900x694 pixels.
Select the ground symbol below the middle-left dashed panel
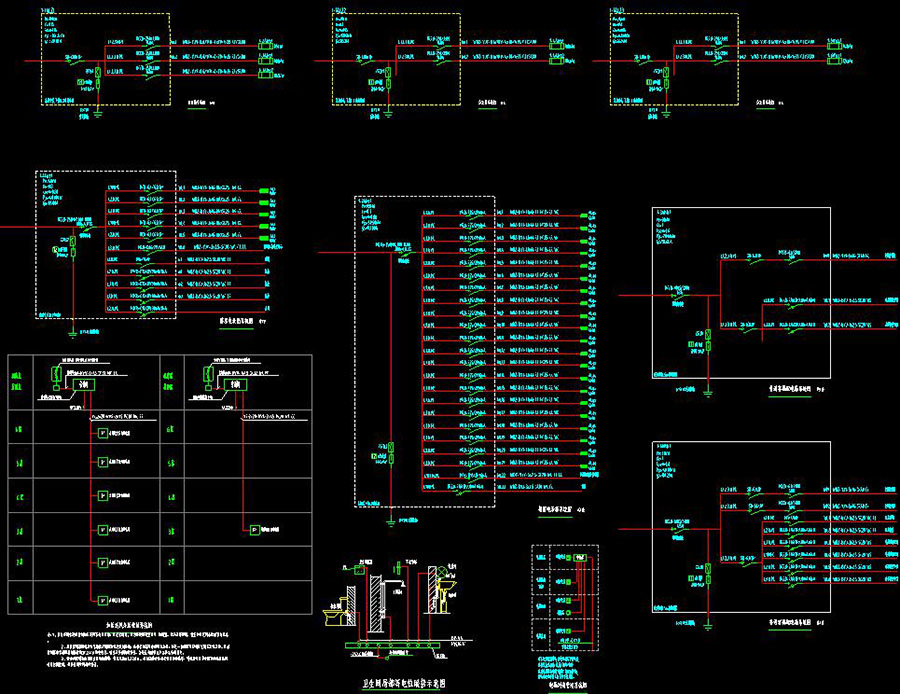(x=73, y=334)
